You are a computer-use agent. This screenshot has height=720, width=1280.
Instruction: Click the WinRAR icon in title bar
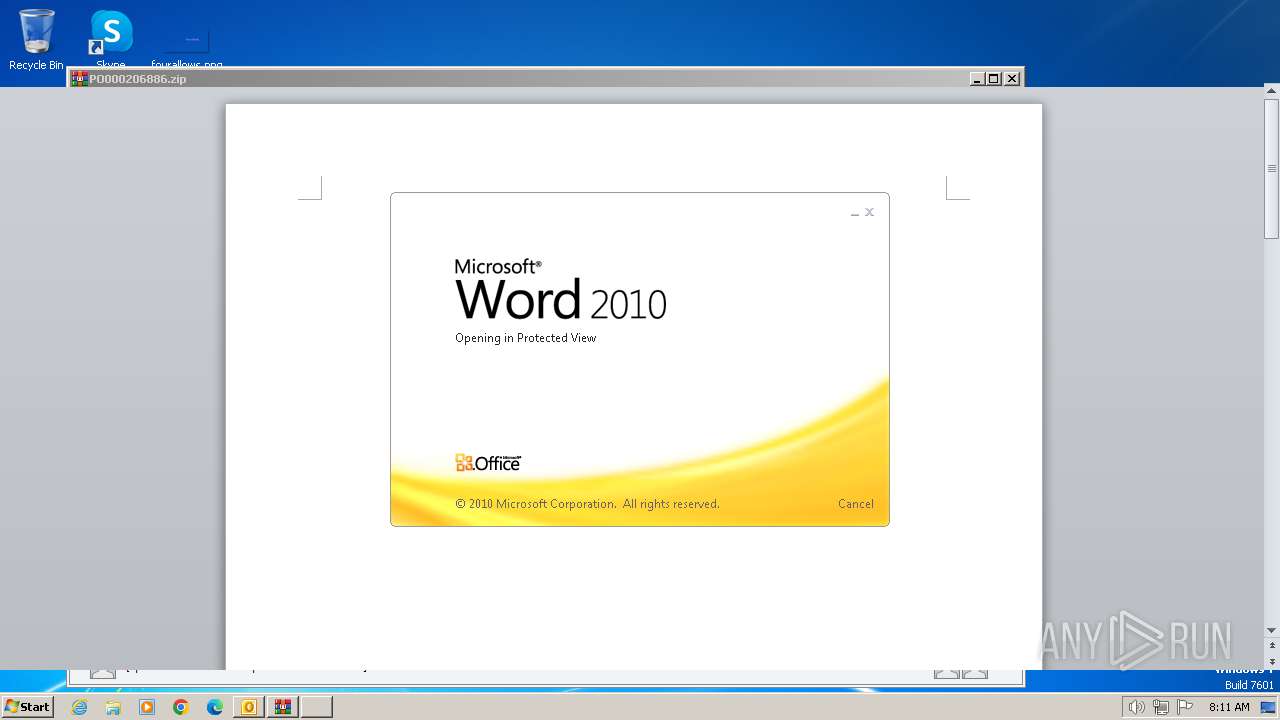click(x=79, y=78)
